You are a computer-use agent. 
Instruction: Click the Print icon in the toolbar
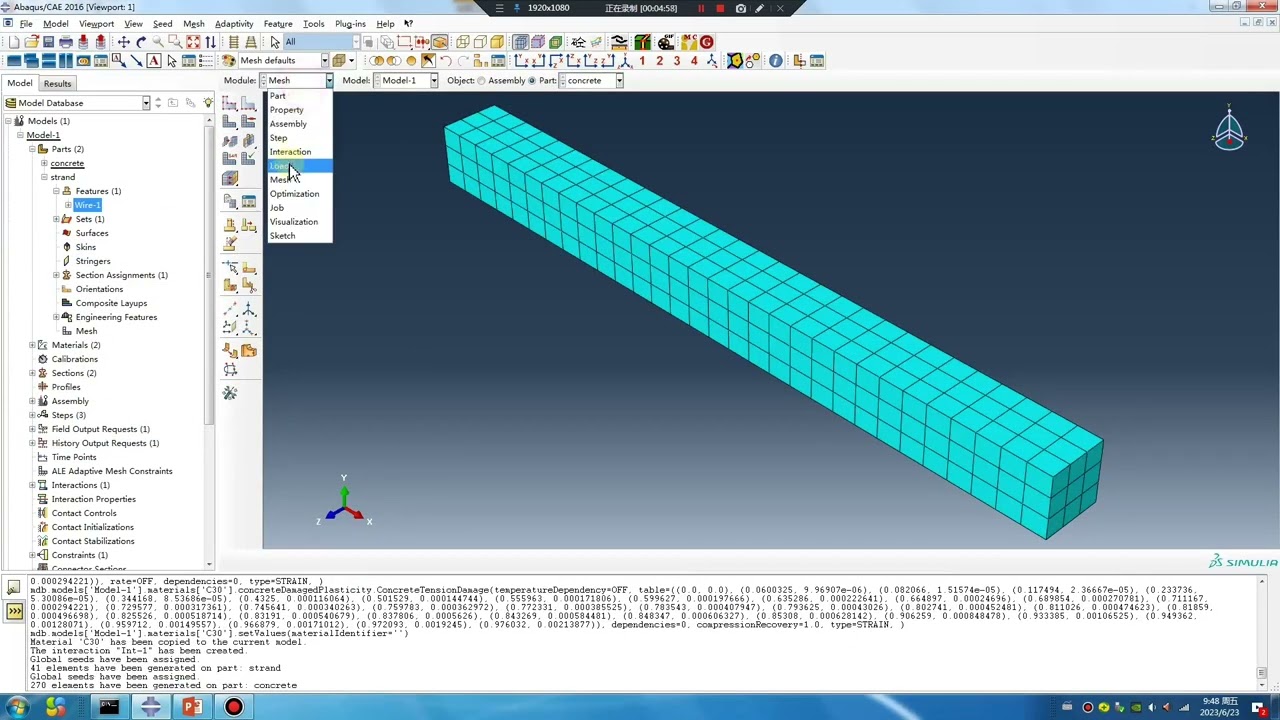coord(66,42)
